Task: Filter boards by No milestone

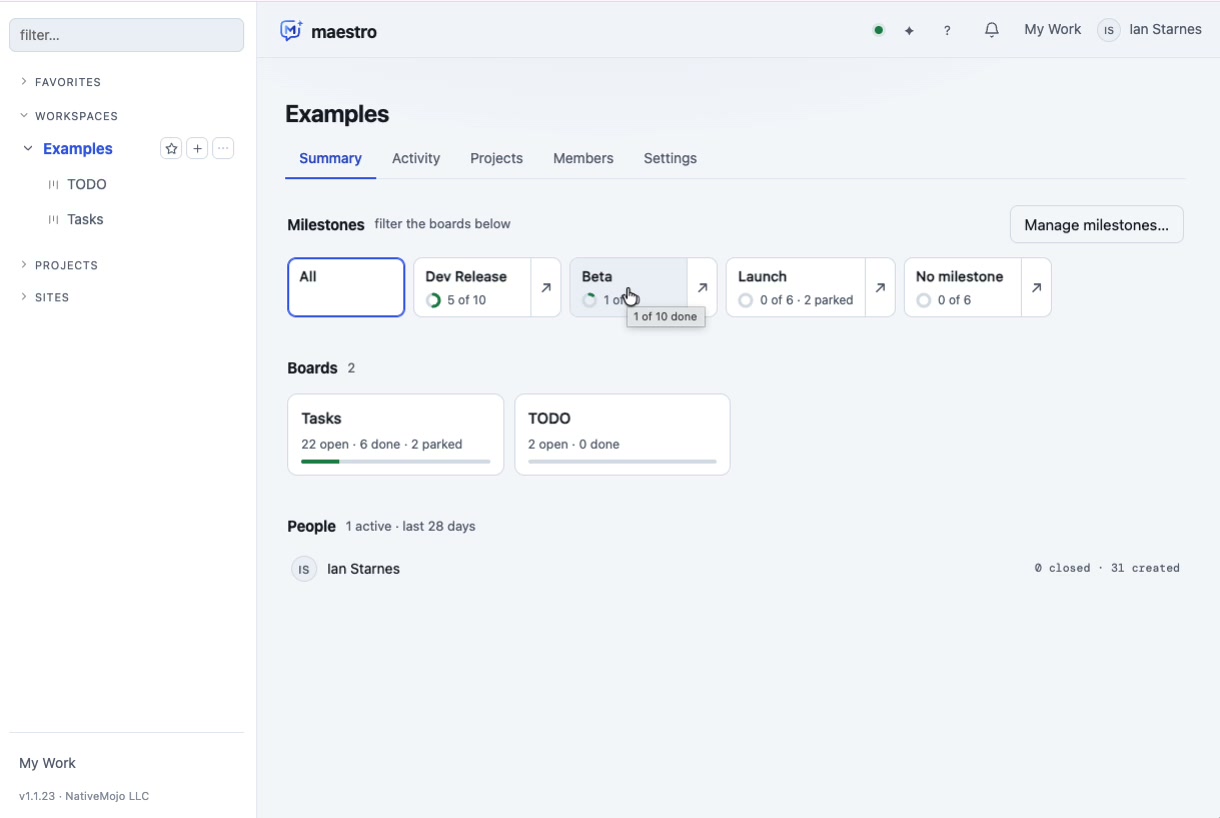Action: 962,288
